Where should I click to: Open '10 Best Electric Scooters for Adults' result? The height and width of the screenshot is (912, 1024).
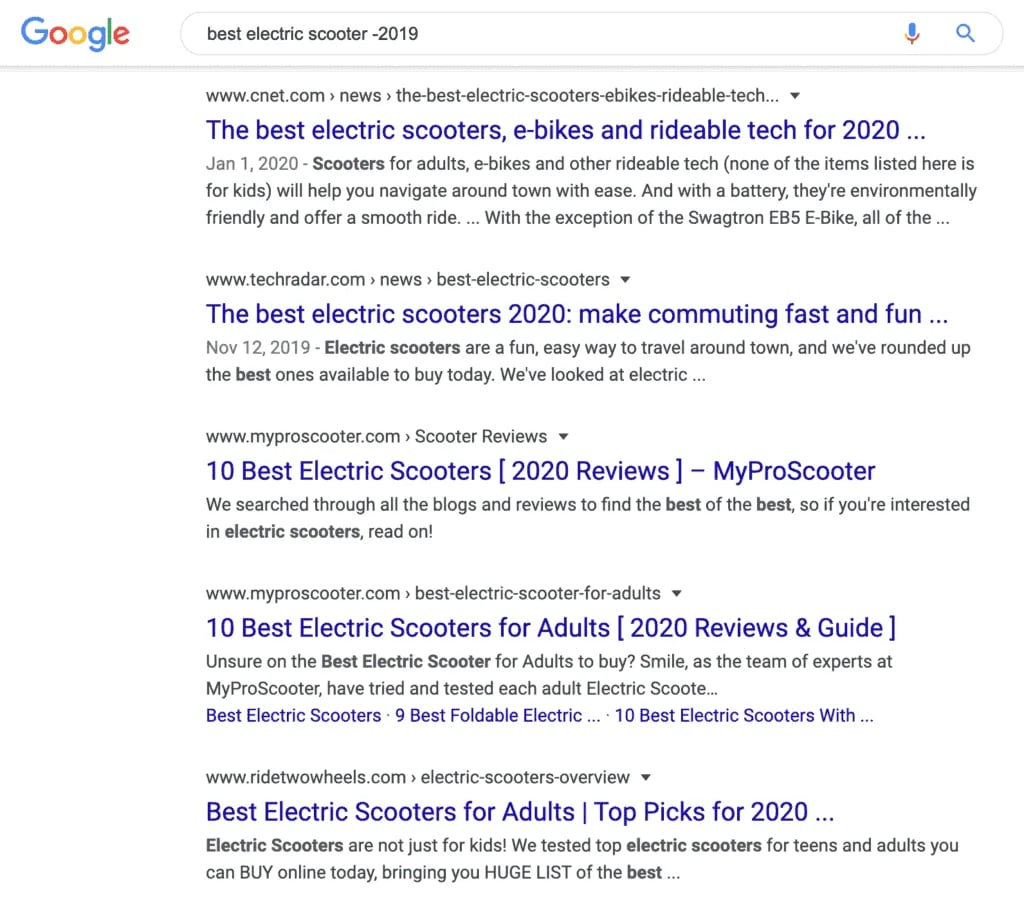tap(551, 628)
